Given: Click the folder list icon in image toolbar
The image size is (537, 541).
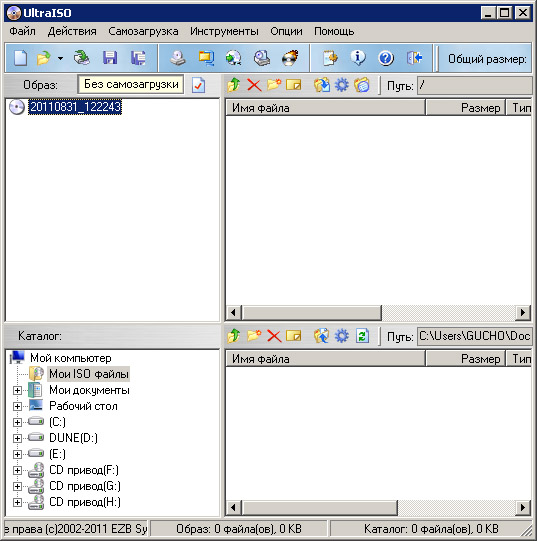Looking at the screenshot, I should (362, 85).
